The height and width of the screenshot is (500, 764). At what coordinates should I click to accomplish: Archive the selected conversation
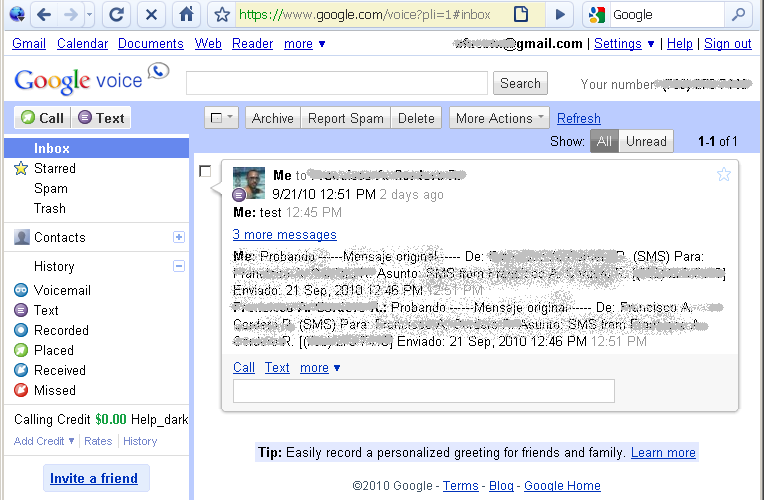tap(273, 118)
